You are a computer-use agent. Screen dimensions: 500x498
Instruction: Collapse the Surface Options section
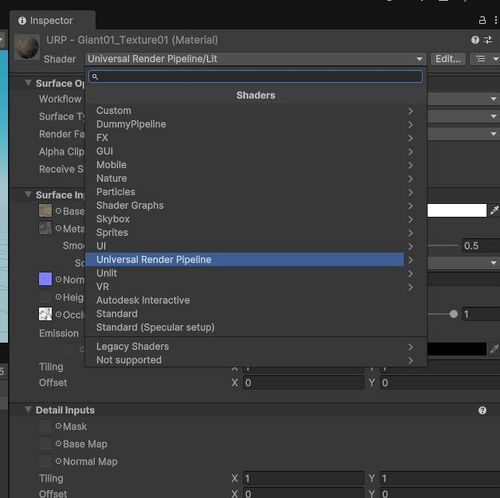(x=29, y=83)
